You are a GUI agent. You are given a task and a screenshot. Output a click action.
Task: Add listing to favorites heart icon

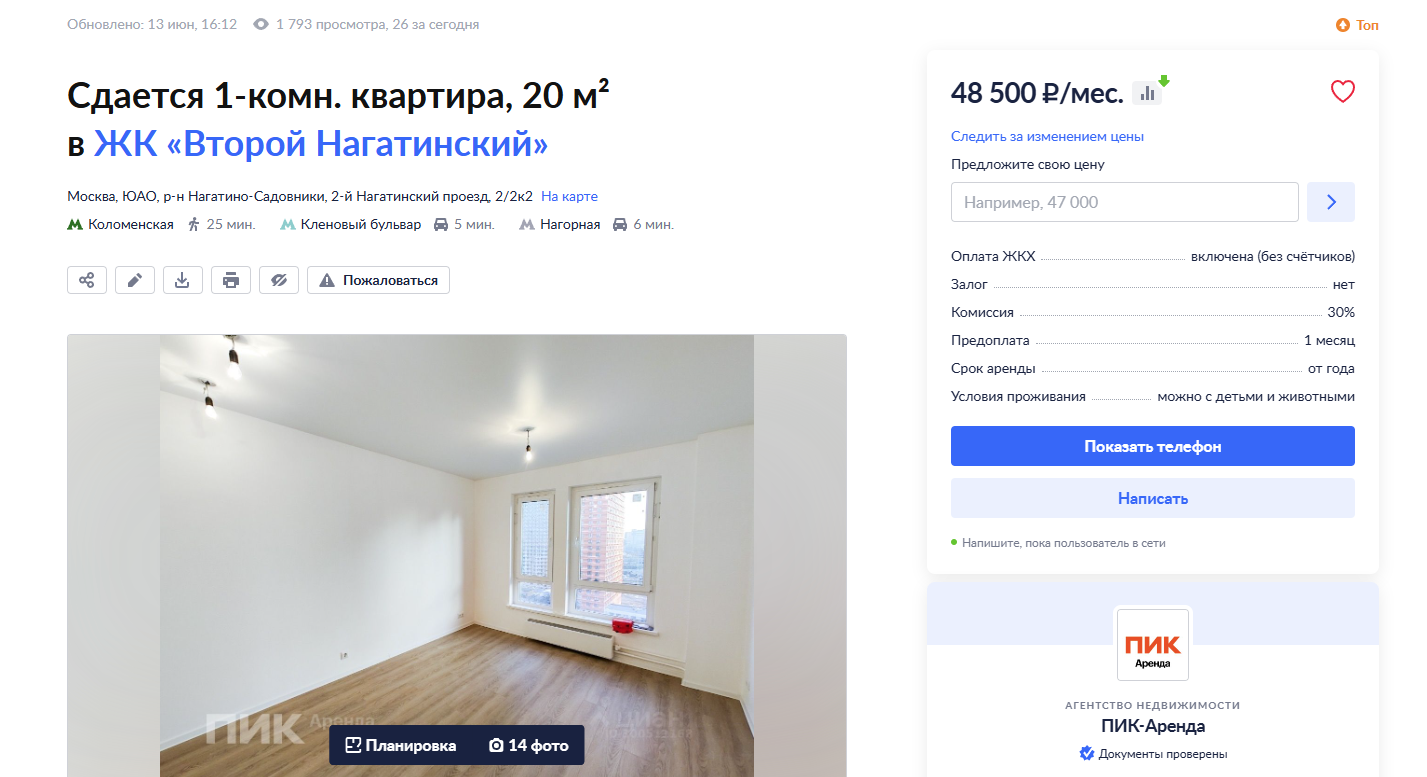pos(1342,92)
